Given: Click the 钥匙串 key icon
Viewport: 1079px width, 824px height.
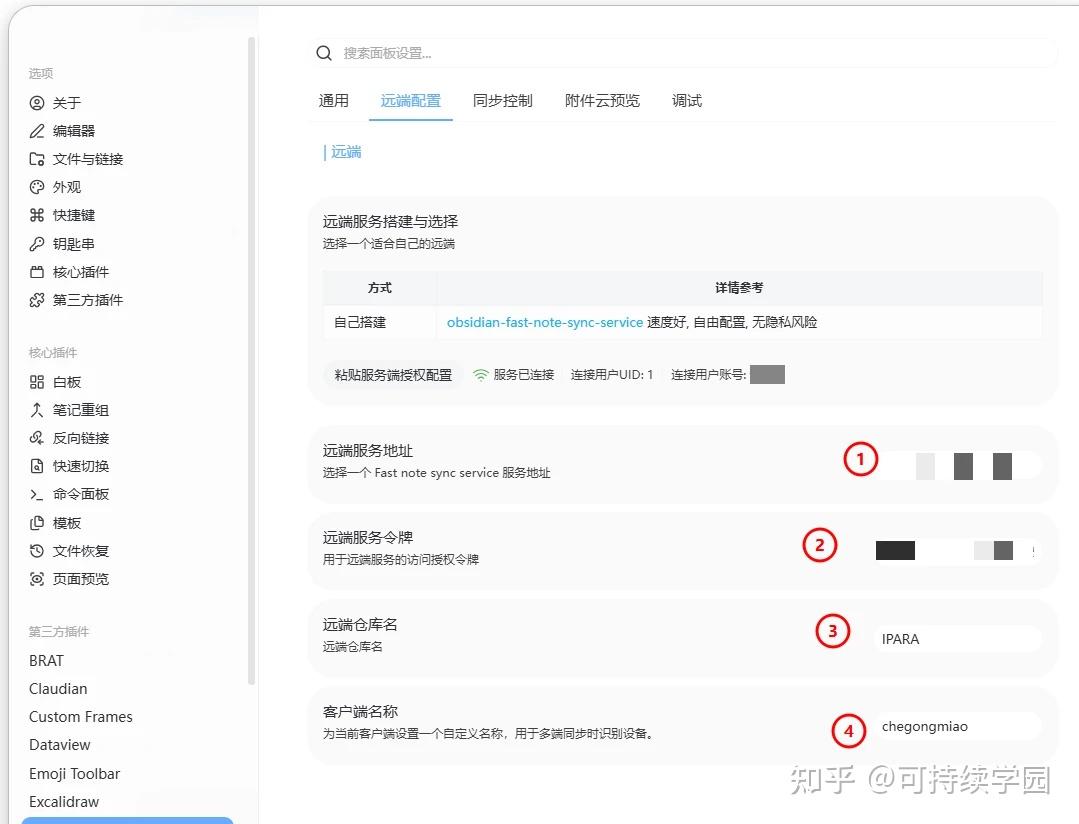Looking at the screenshot, I should point(36,244).
